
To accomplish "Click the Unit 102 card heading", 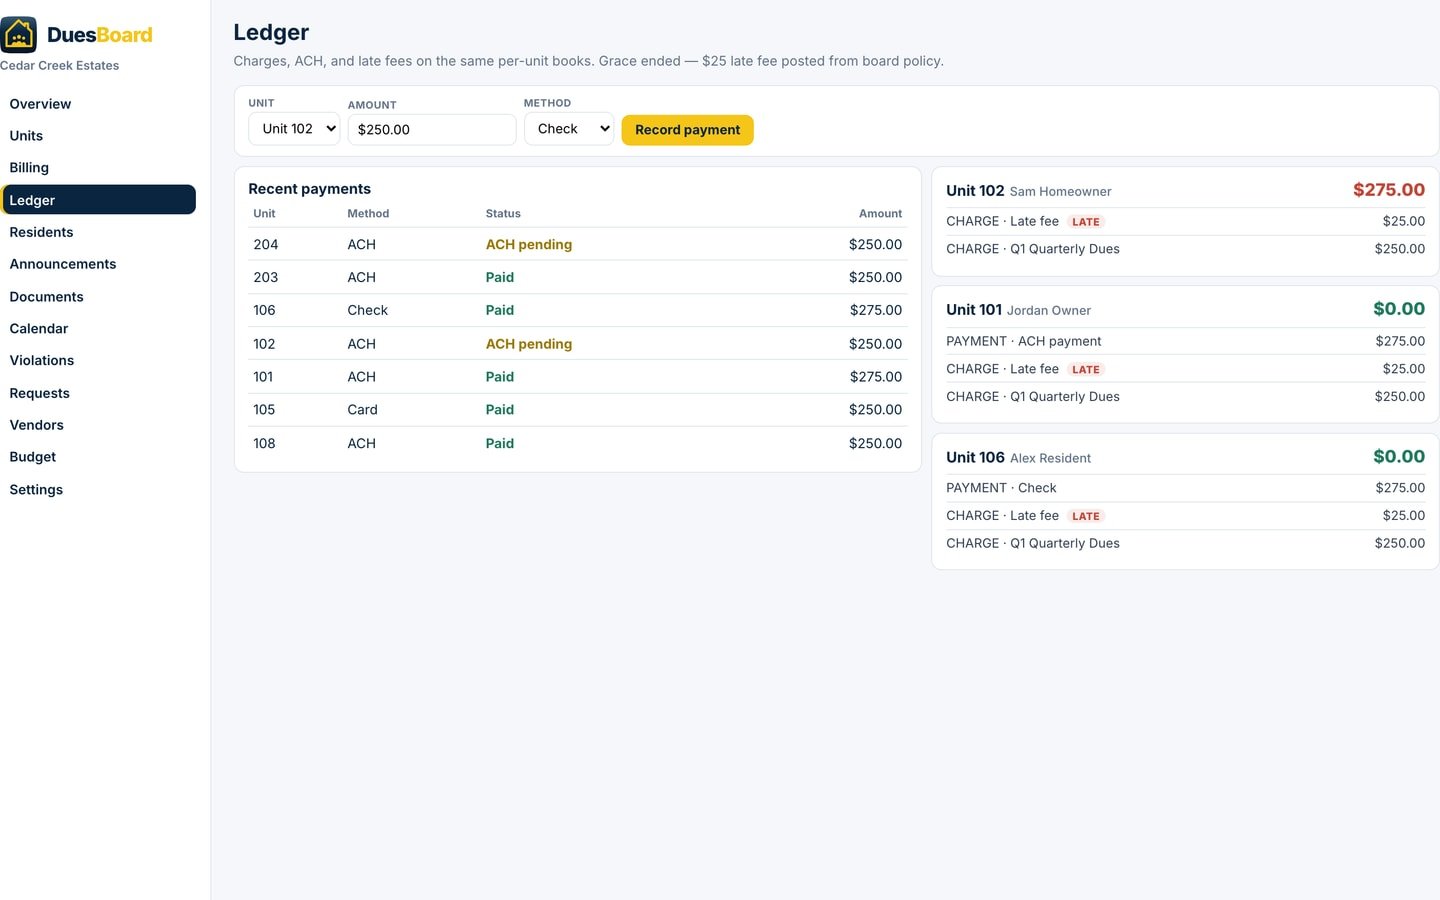I will (x=975, y=191).
